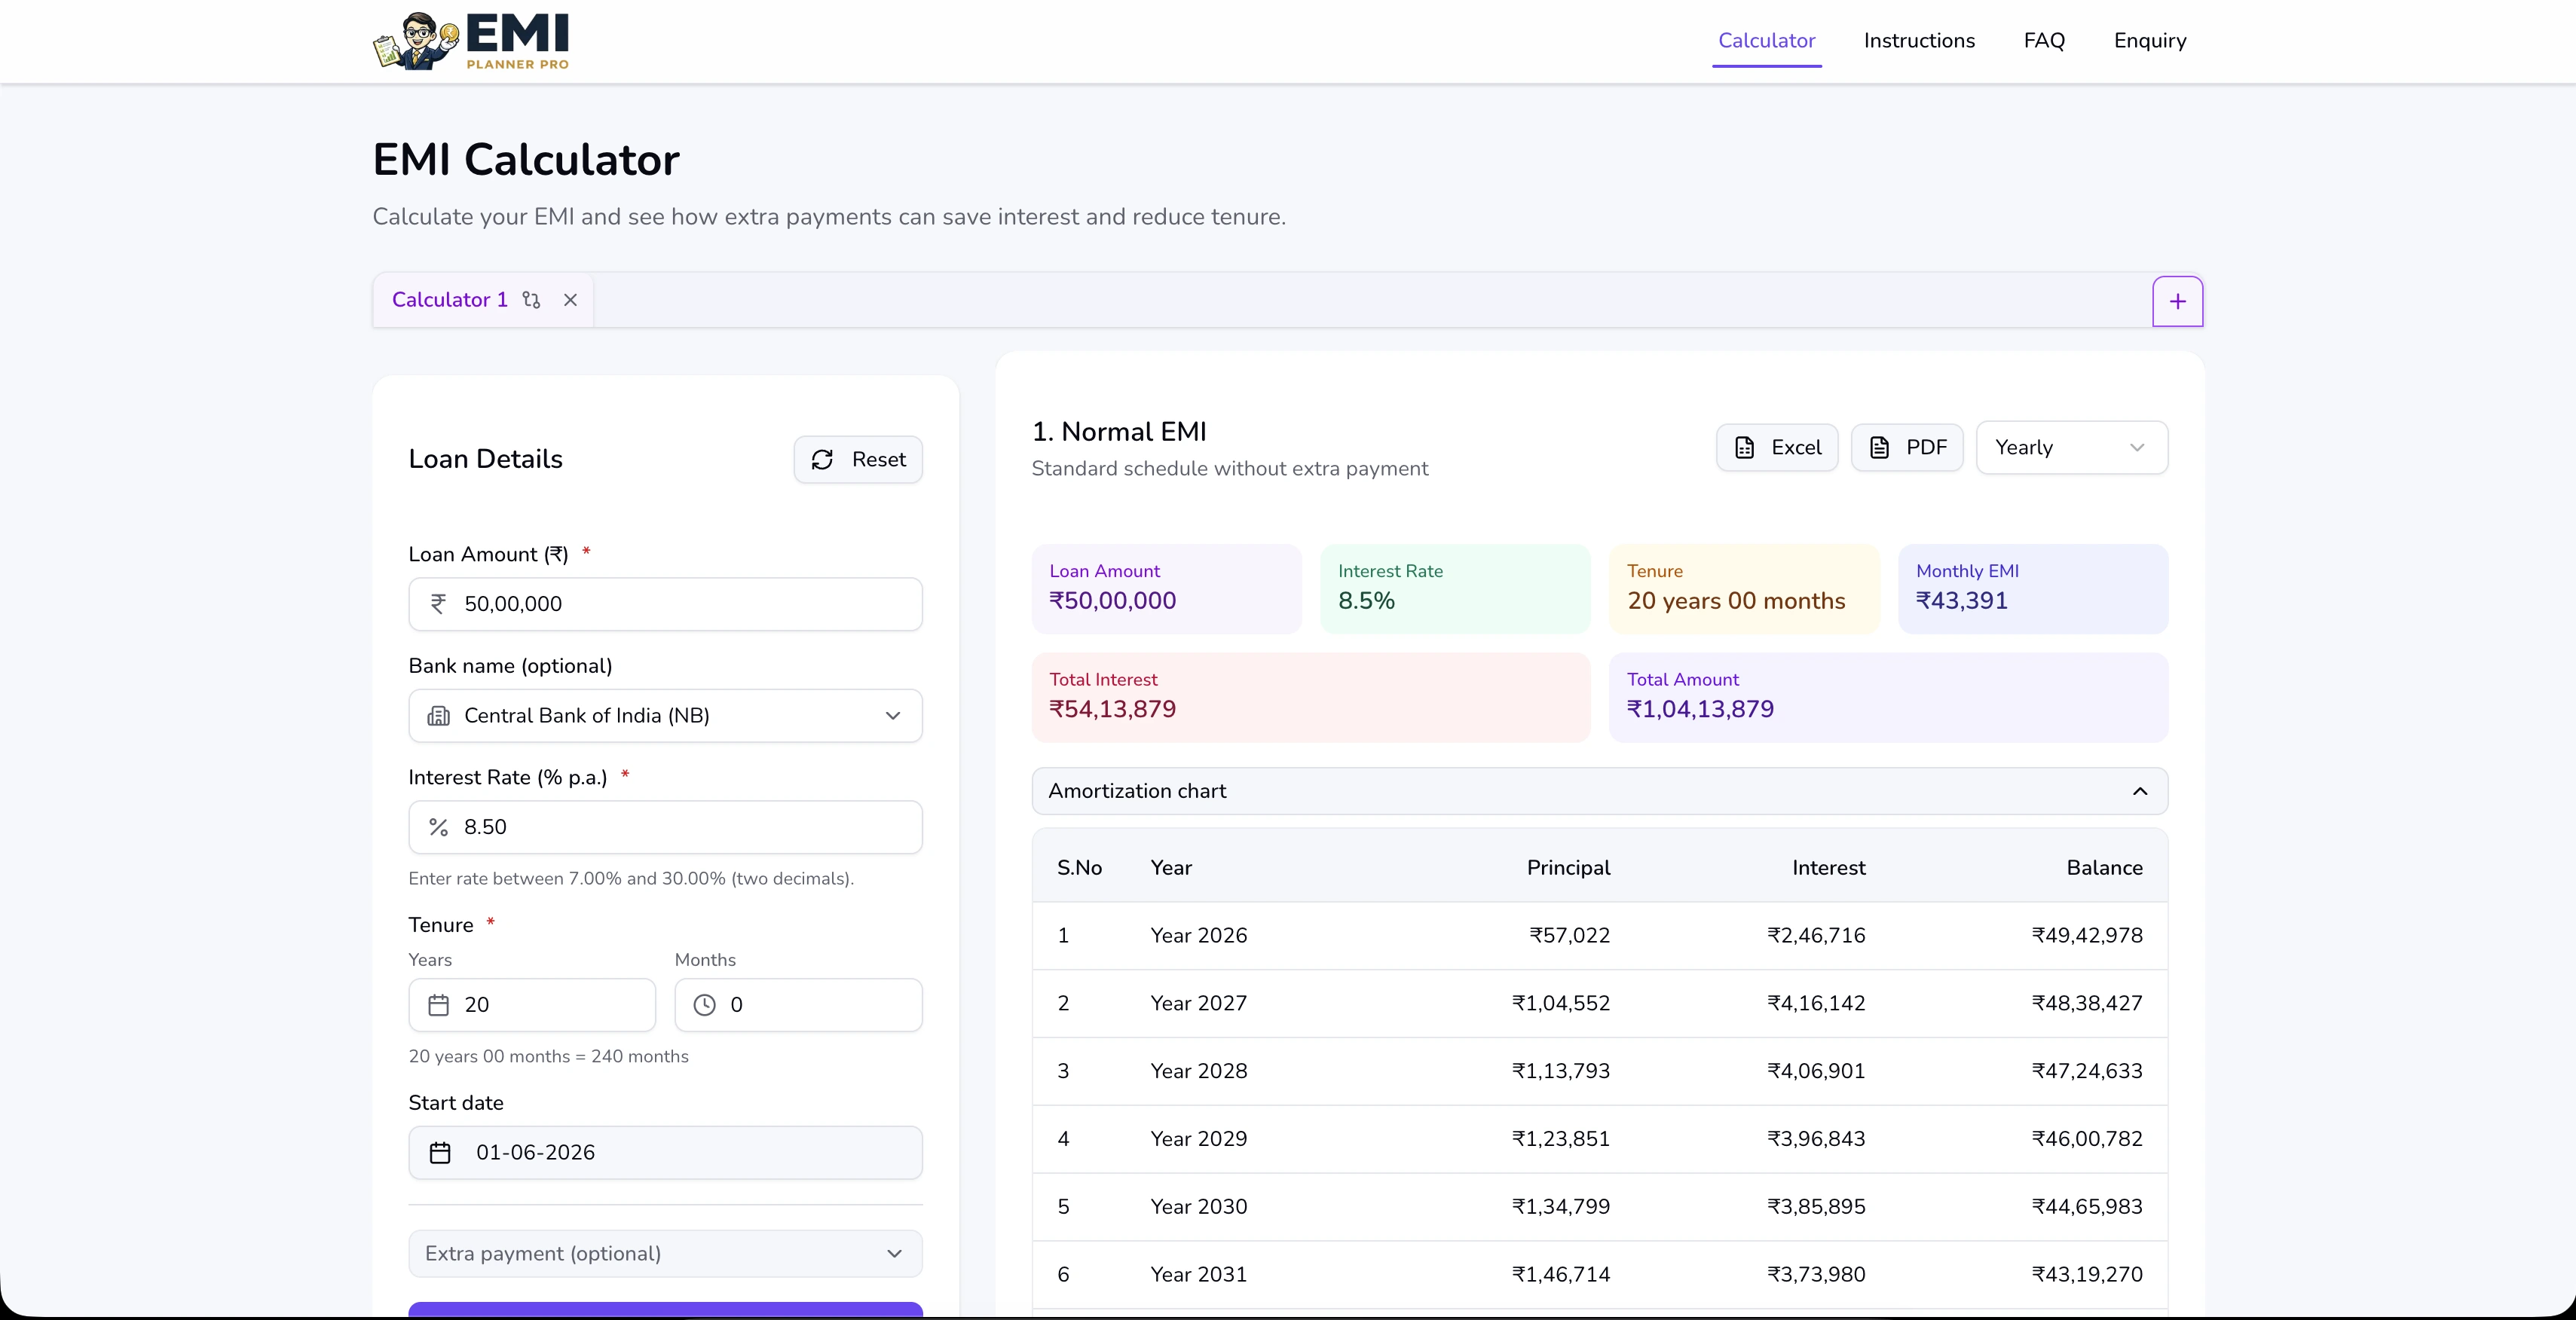Click the bank building icon
The height and width of the screenshot is (1320, 2576).
[x=438, y=716]
